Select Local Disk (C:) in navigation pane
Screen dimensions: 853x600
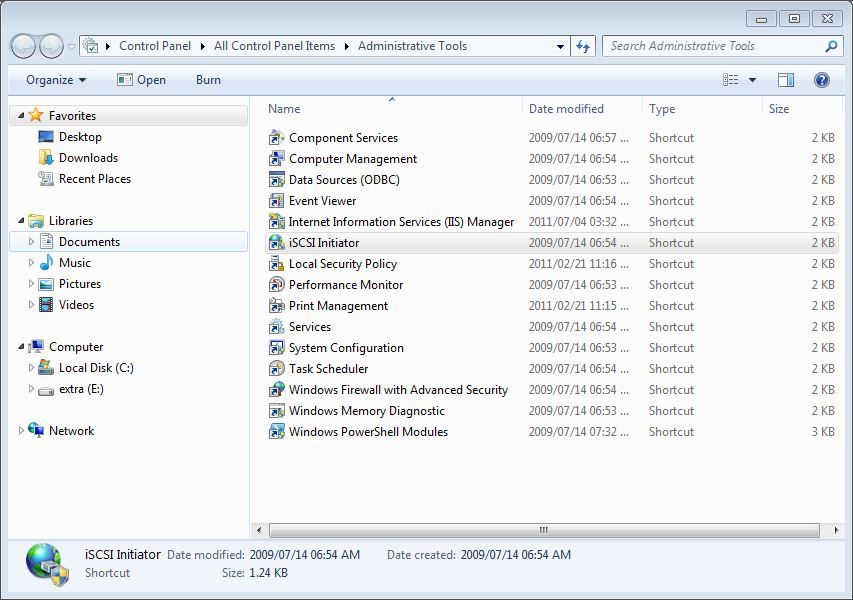pos(96,368)
